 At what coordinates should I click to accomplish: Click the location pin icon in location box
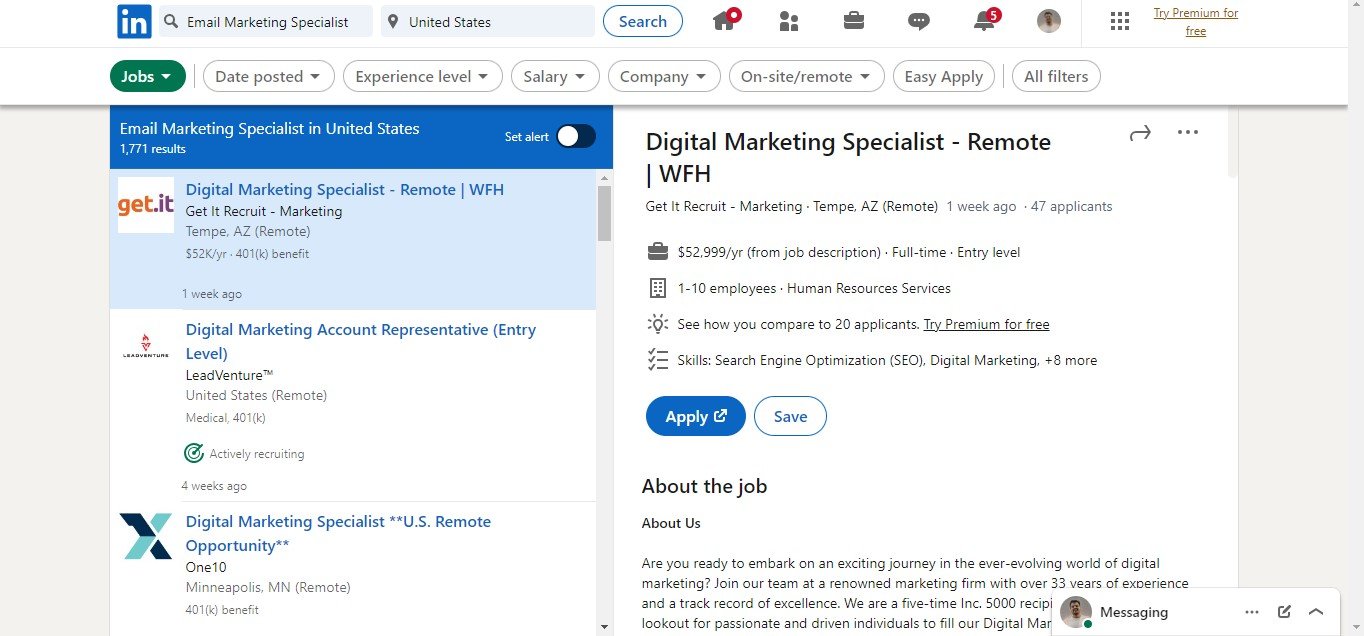point(393,22)
